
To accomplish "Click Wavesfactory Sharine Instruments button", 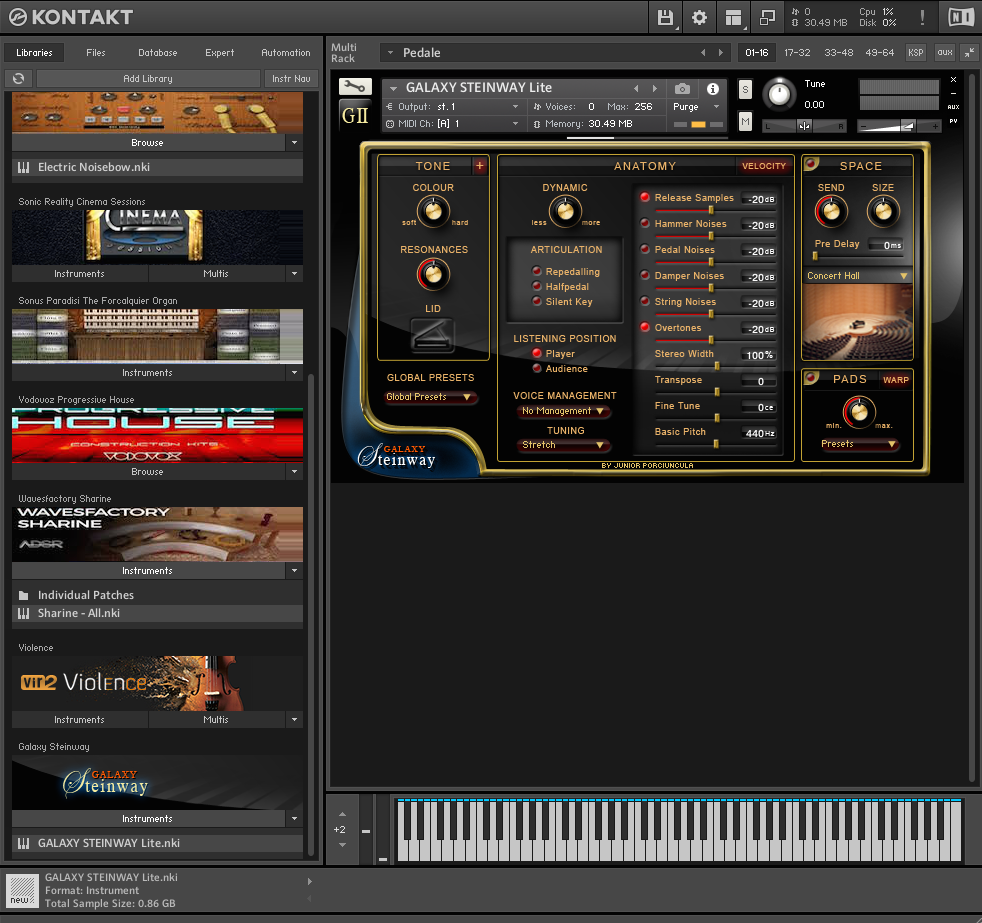I will click(148, 570).
